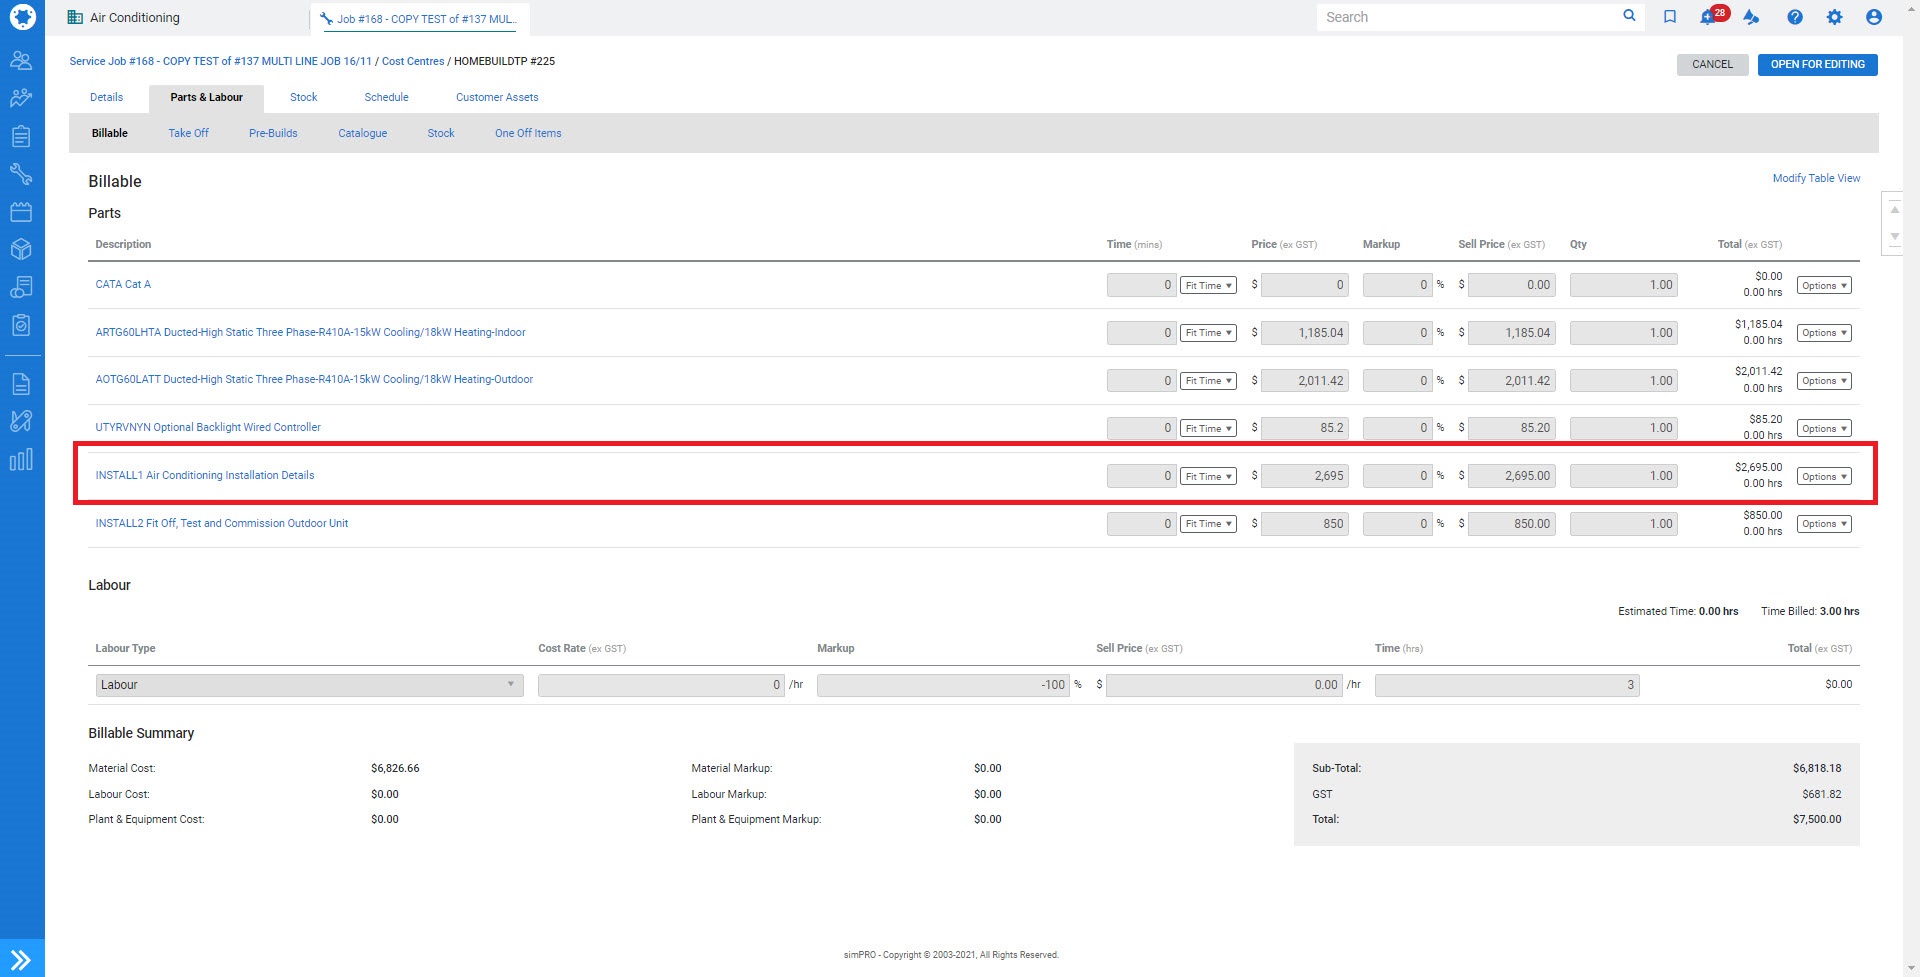Open Fit Time dropdown for CATA Cat A

tap(1208, 285)
